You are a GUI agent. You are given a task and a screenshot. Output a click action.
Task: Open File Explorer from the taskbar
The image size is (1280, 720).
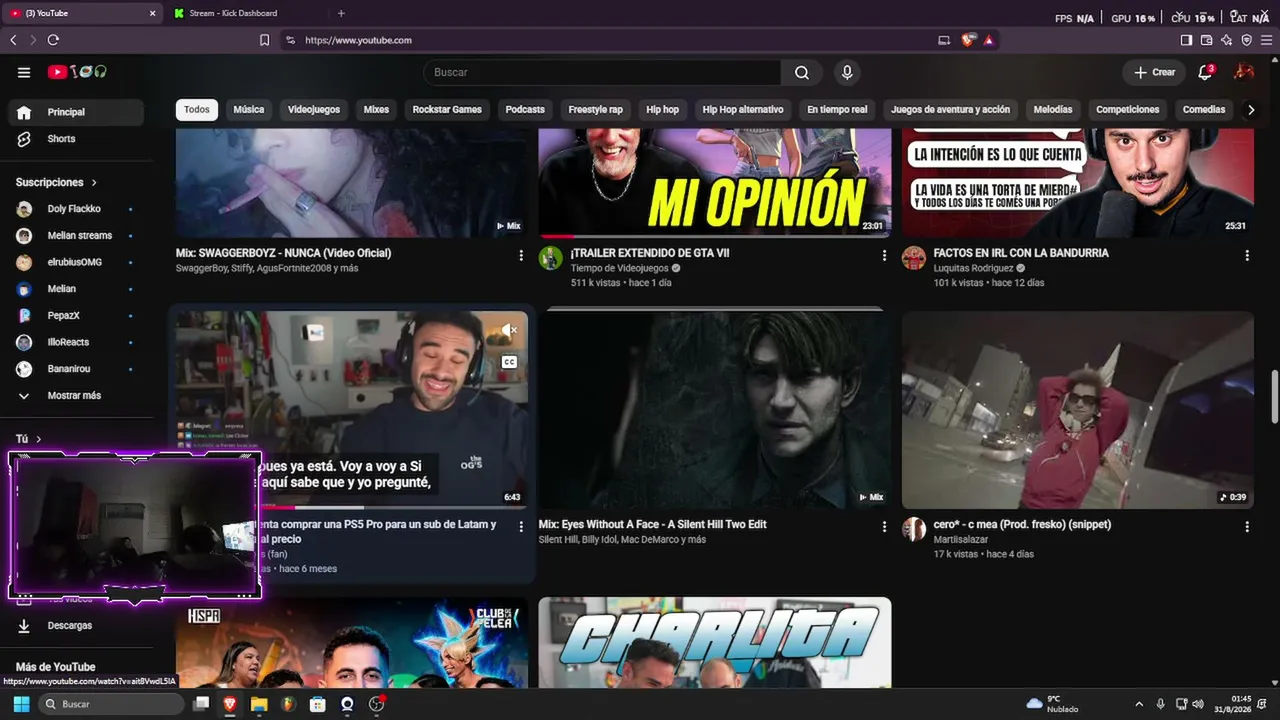pos(259,704)
